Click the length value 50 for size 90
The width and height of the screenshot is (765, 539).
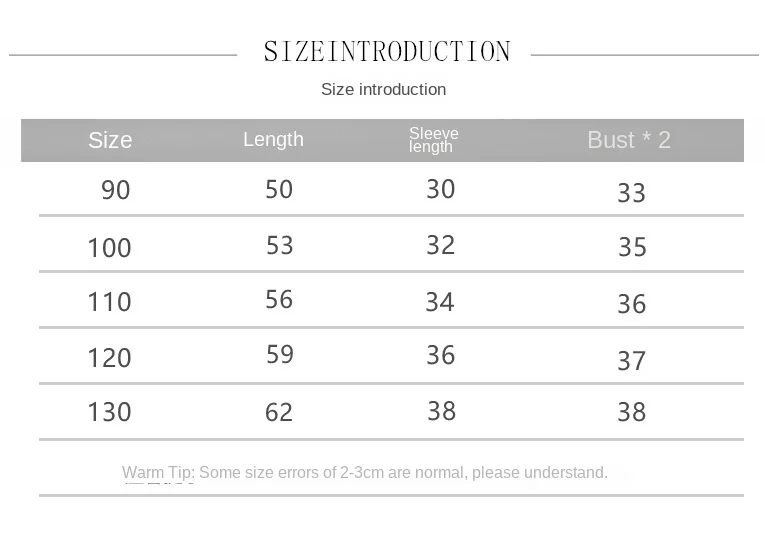pos(279,190)
